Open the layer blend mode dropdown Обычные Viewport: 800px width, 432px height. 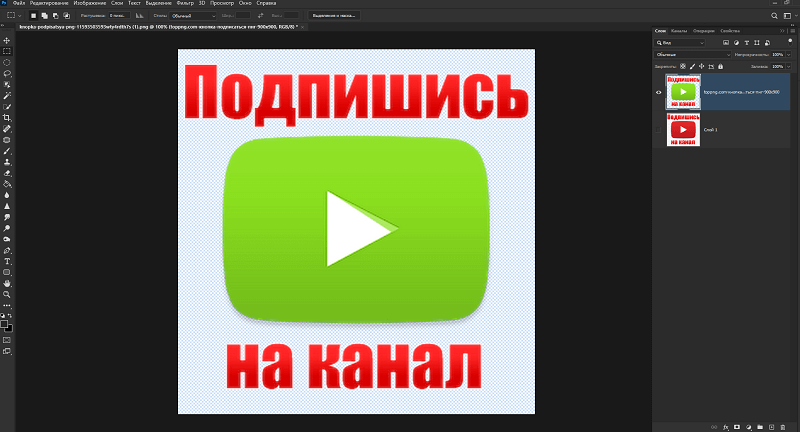(693, 55)
